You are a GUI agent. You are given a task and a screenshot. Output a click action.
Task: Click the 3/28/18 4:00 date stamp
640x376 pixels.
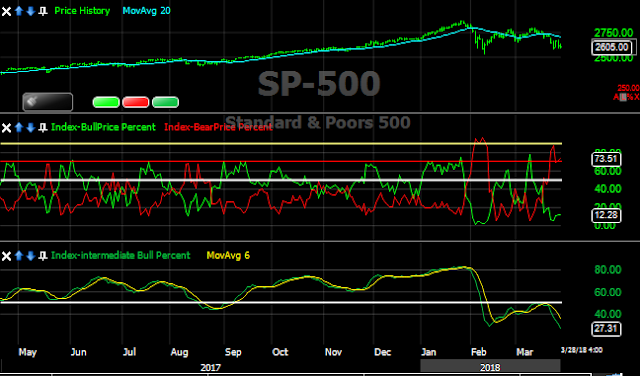click(582, 350)
